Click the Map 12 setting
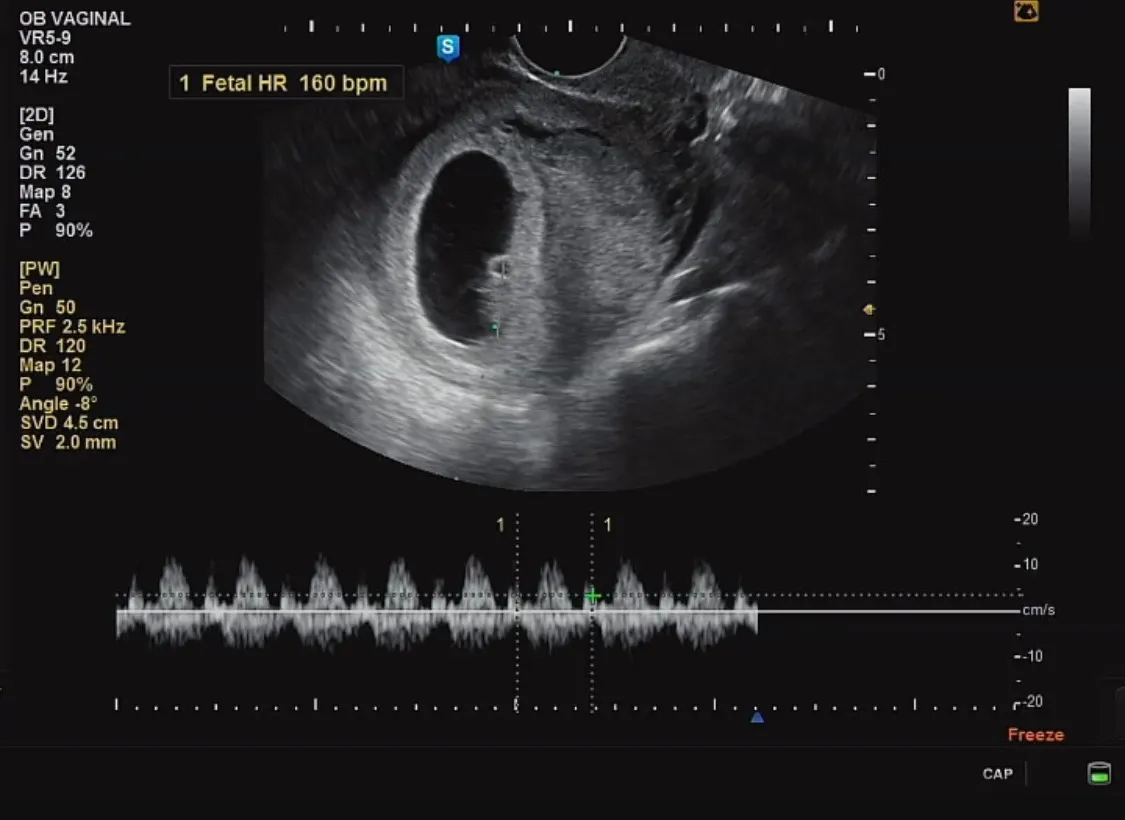The height and width of the screenshot is (820, 1125). click(50, 365)
